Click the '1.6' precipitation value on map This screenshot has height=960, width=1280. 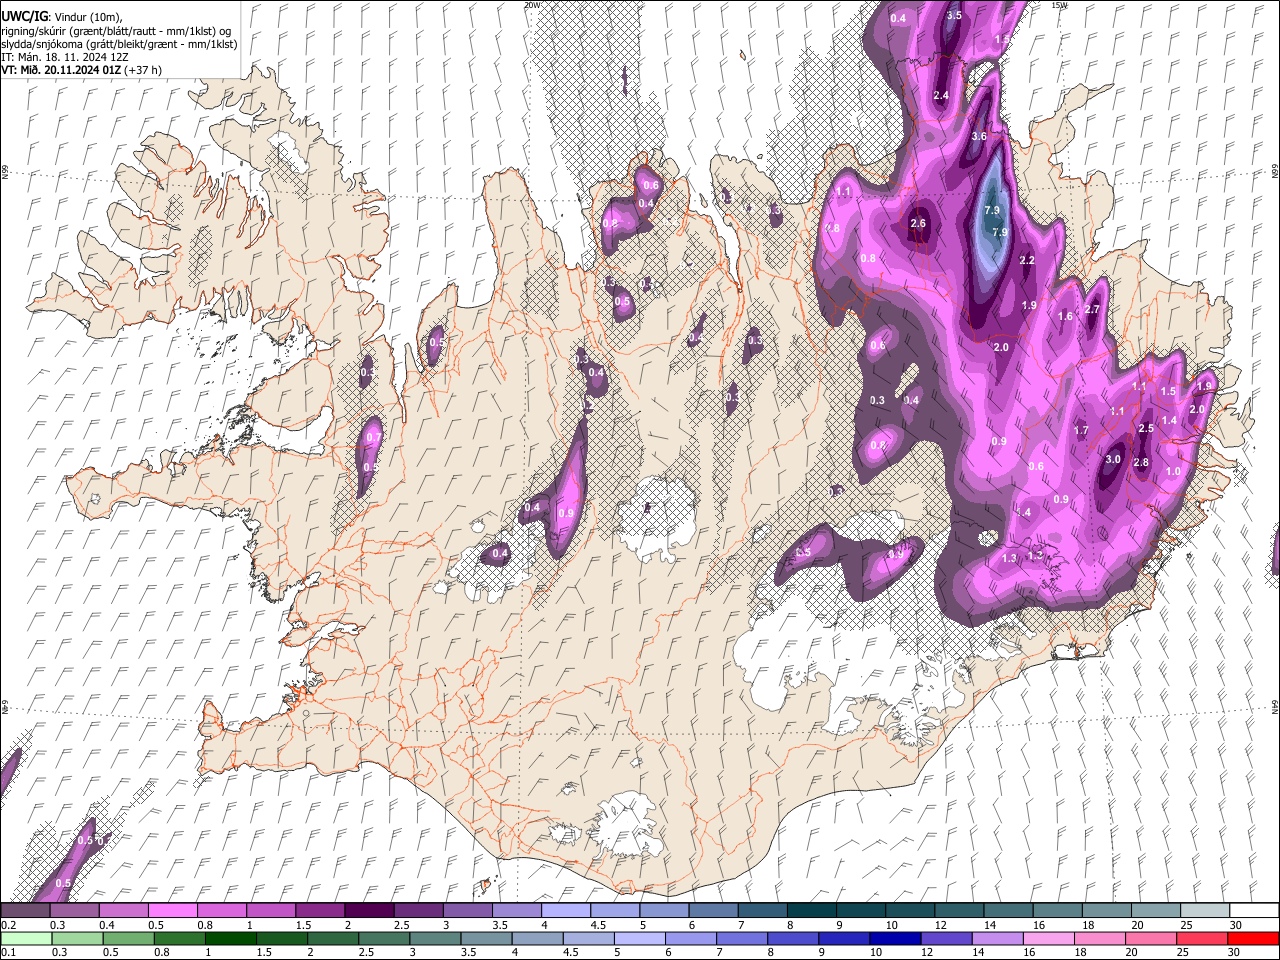(1065, 316)
